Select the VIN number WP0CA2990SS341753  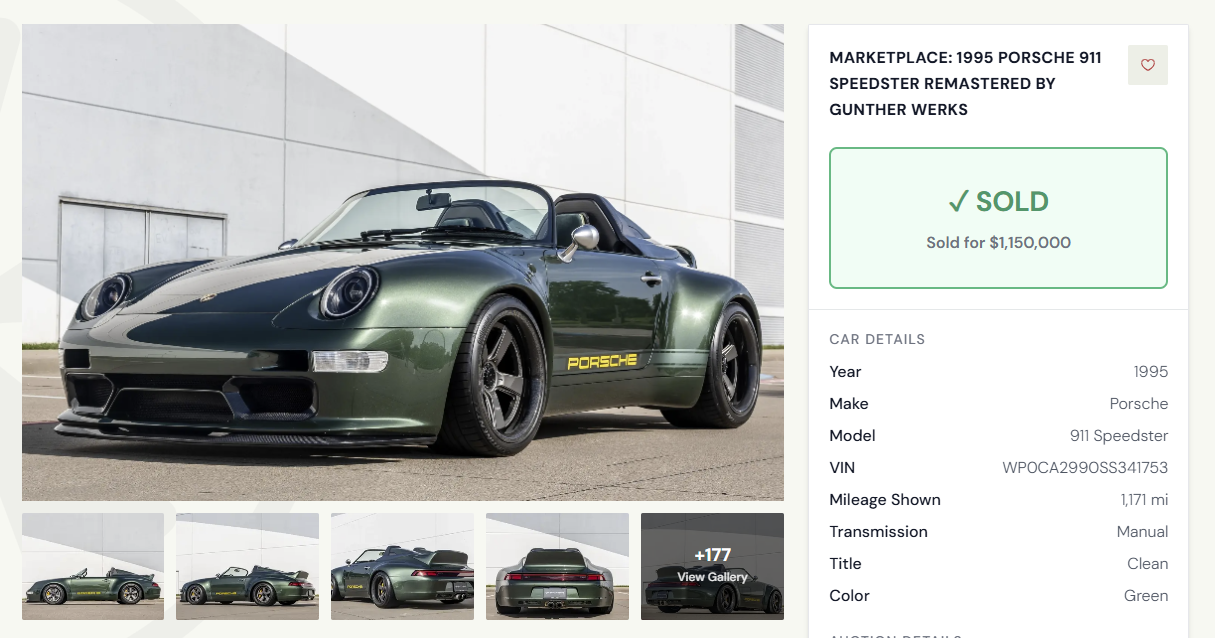tap(1085, 467)
